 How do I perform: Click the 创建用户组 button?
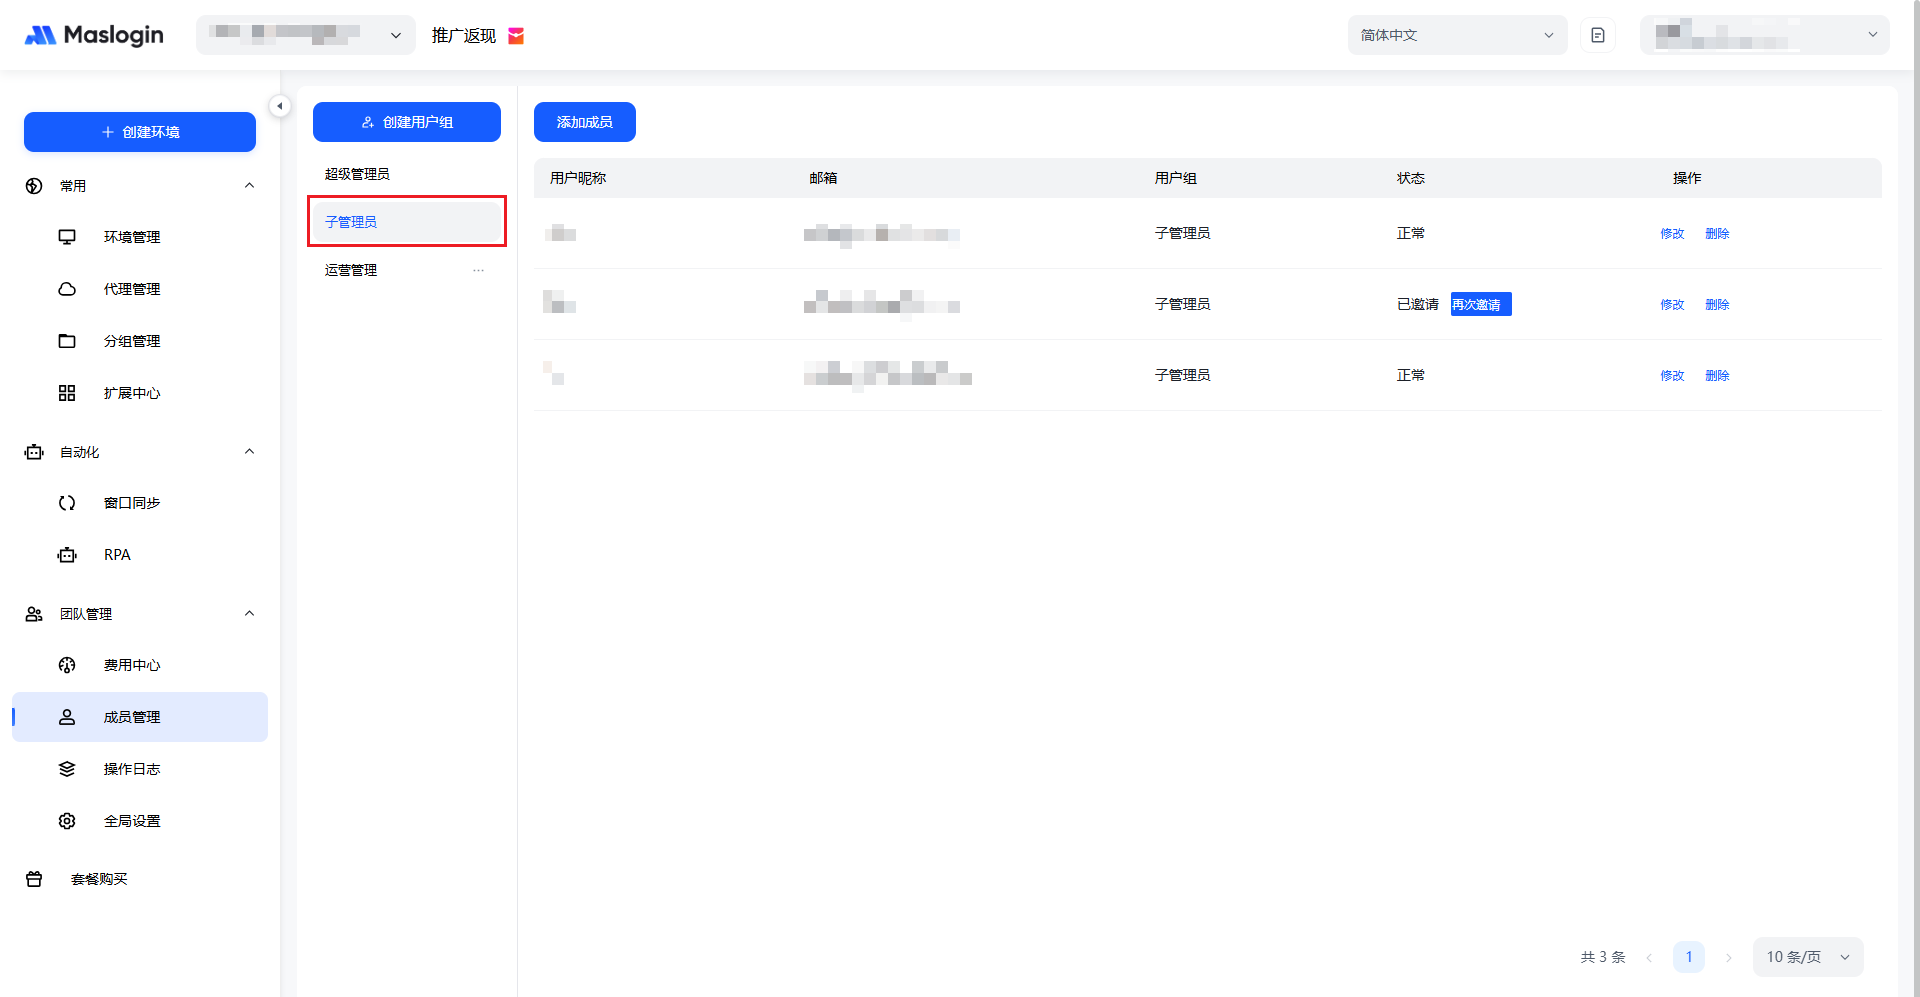pyautogui.click(x=406, y=122)
